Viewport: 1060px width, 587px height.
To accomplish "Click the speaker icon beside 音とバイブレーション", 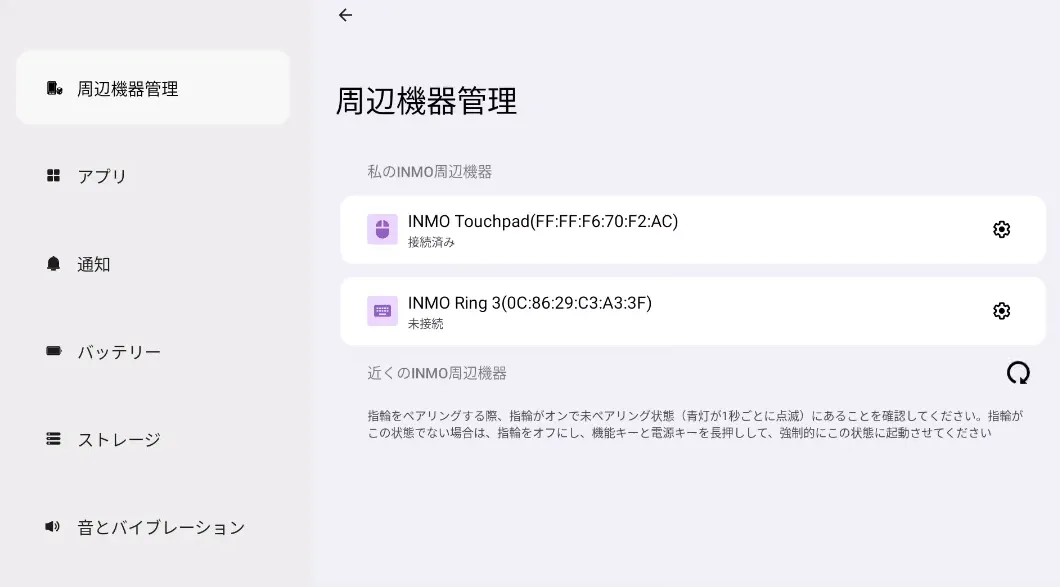I will tap(54, 526).
